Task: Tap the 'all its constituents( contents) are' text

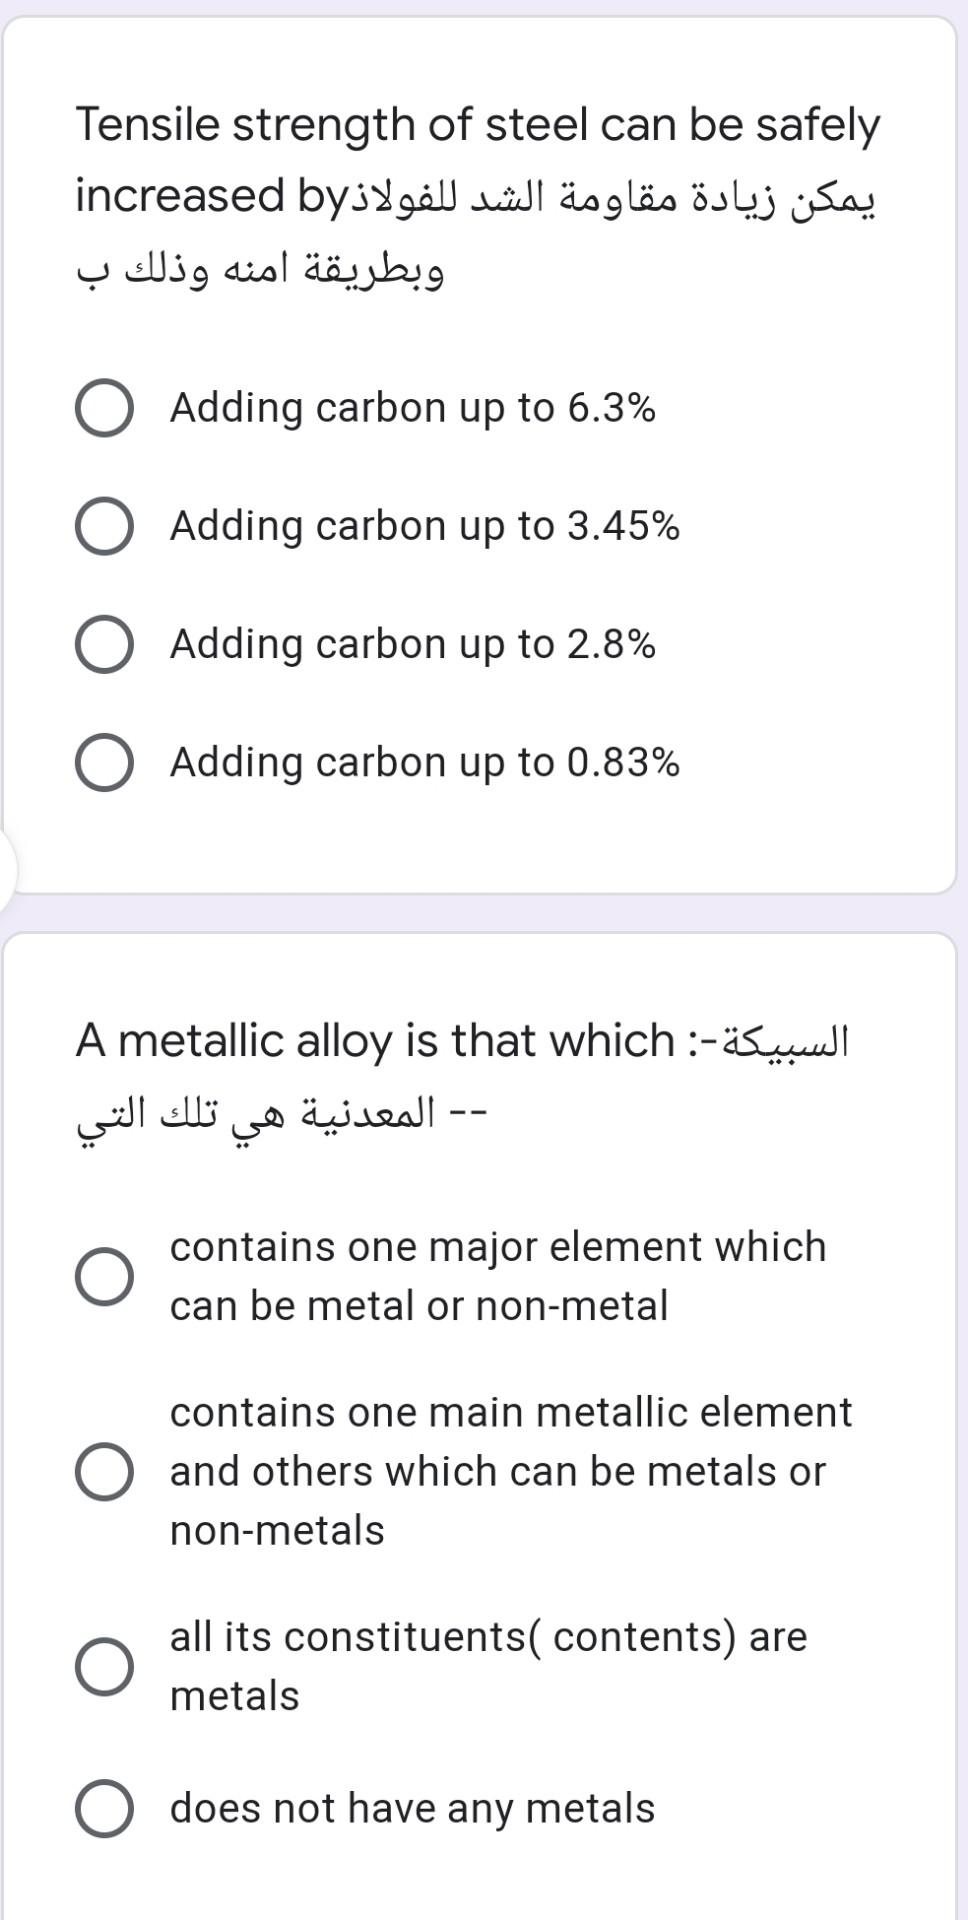Action: (488, 1637)
